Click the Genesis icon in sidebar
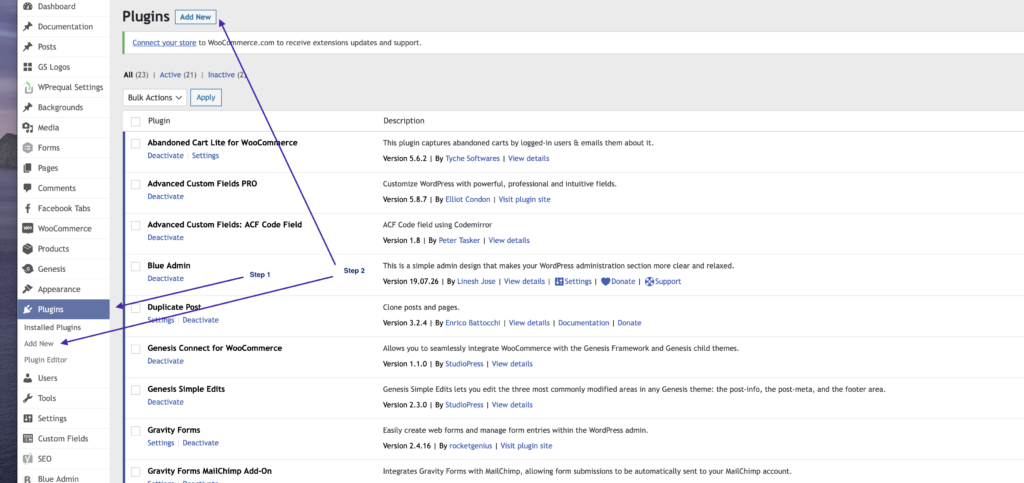The height and width of the screenshot is (483, 1024). 27,269
